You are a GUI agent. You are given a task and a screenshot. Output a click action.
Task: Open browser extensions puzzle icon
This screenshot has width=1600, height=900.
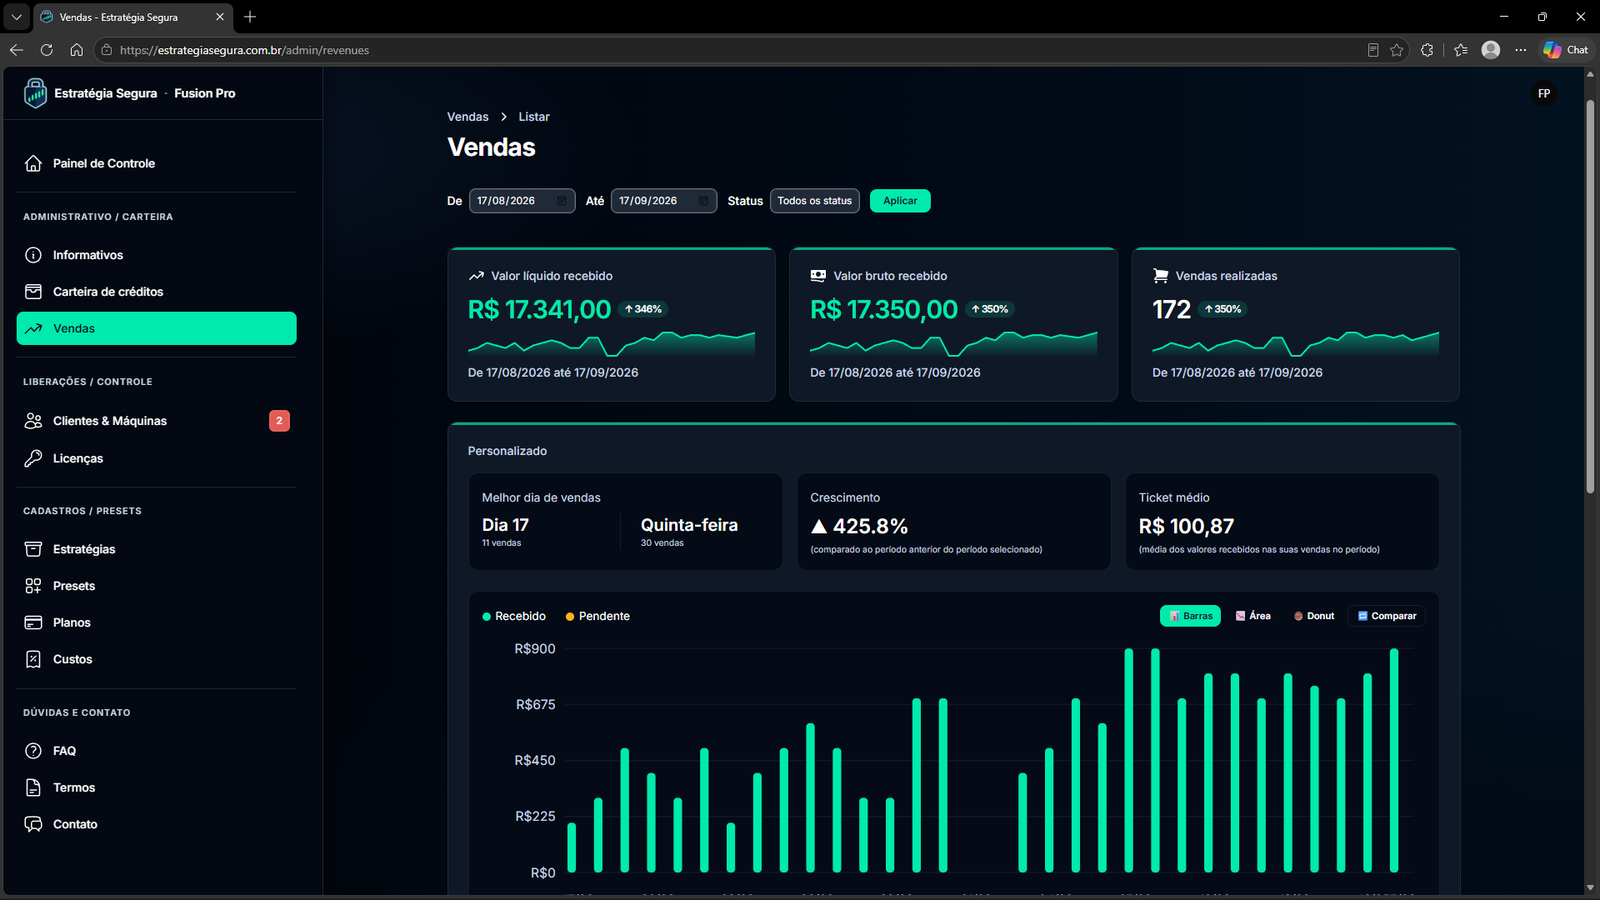(1427, 50)
